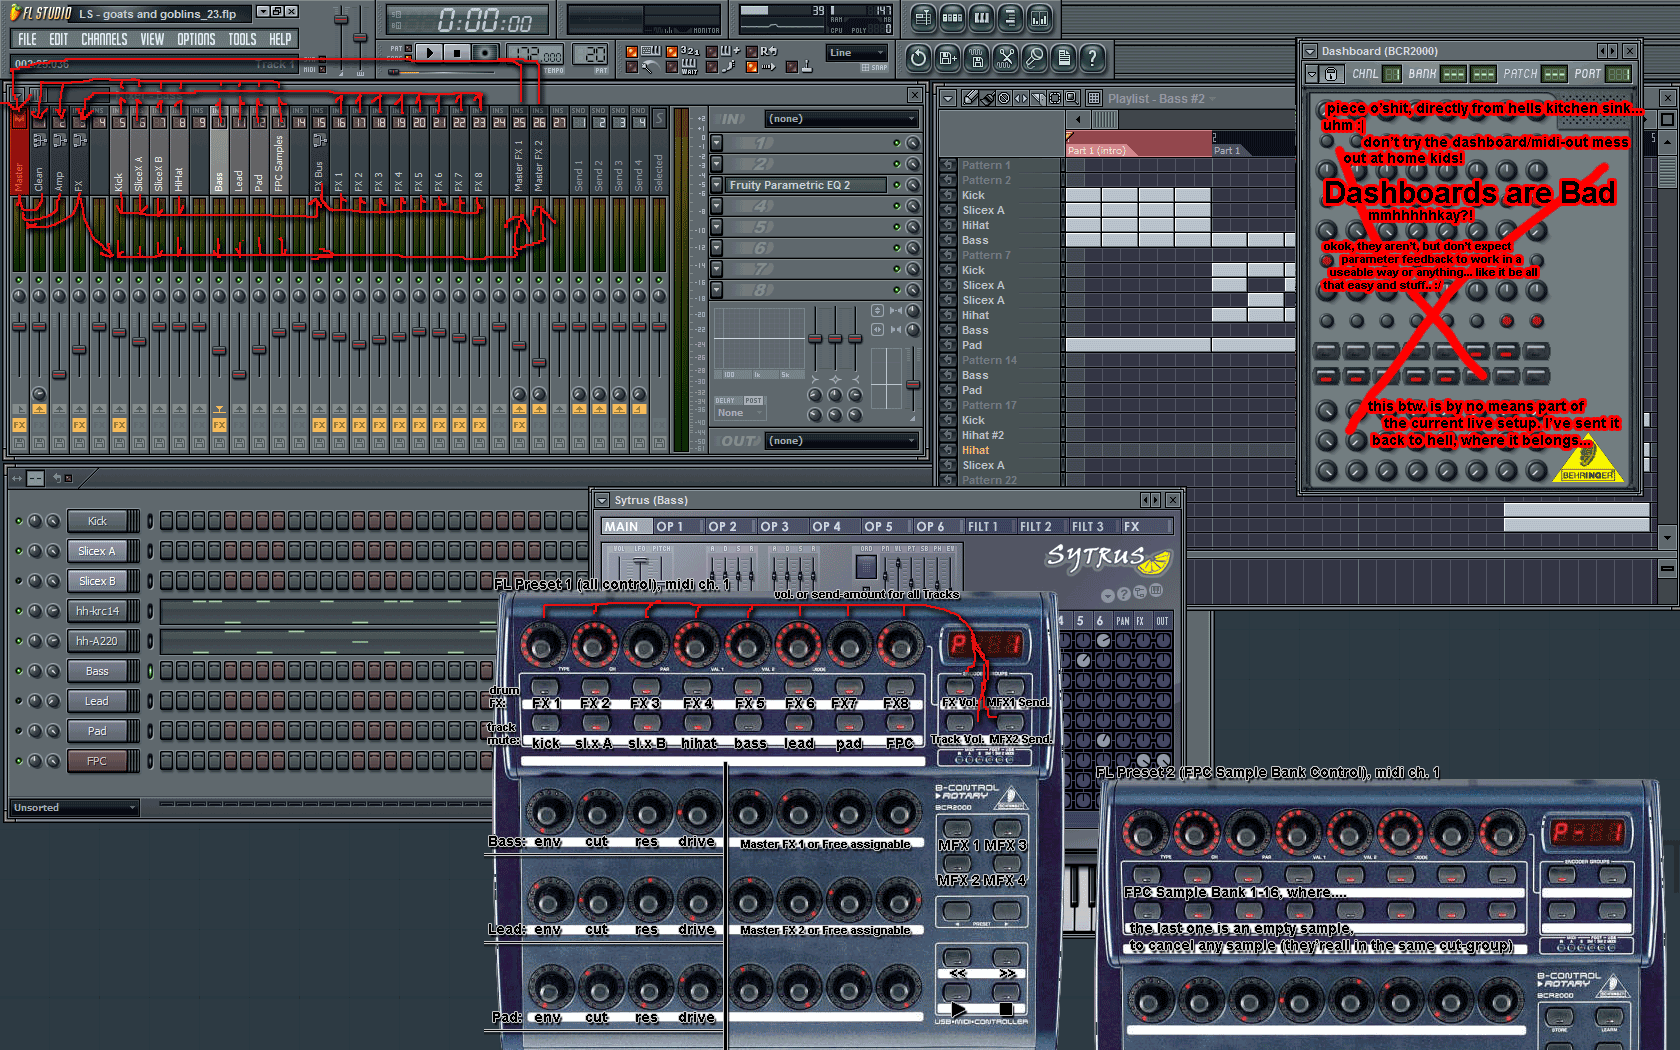Open the Line shape dropdown in the toolbar
The image size is (1680, 1050).
click(x=856, y=52)
